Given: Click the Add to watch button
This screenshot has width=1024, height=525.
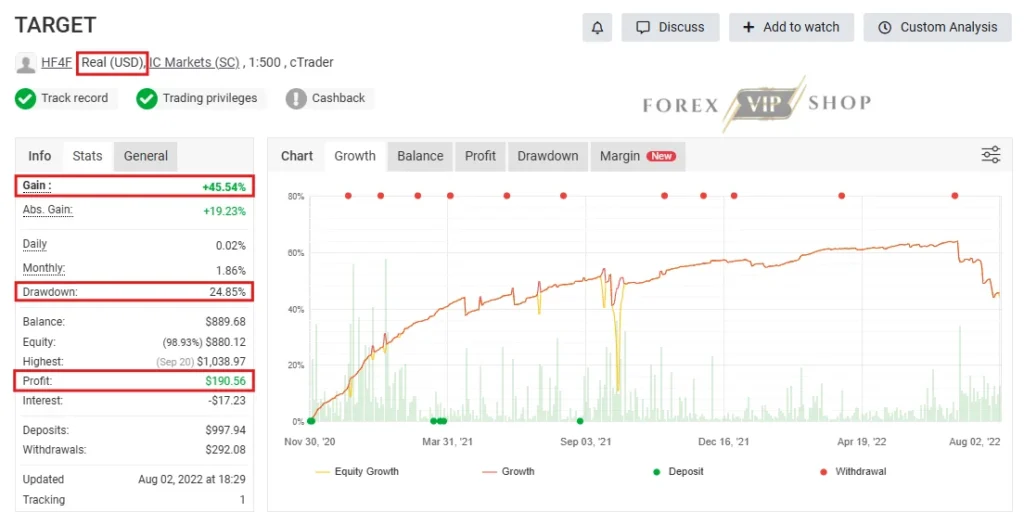Looking at the screenshot, I should 791,27.
